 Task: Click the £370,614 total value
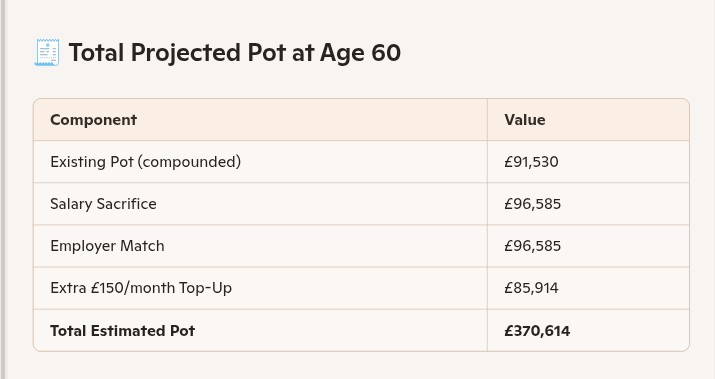[x=537, y=331]
